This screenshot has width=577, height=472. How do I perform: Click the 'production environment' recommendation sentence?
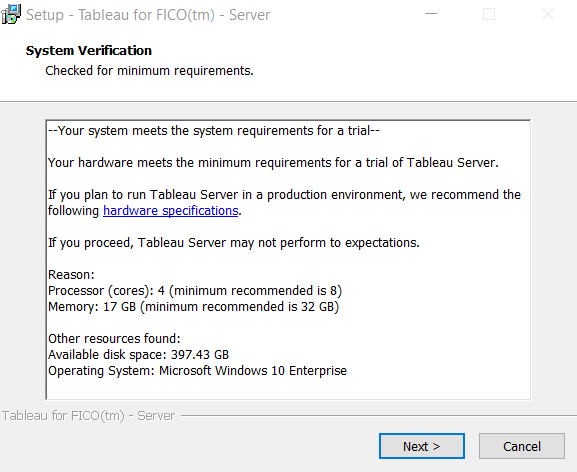tap(284, 202)
